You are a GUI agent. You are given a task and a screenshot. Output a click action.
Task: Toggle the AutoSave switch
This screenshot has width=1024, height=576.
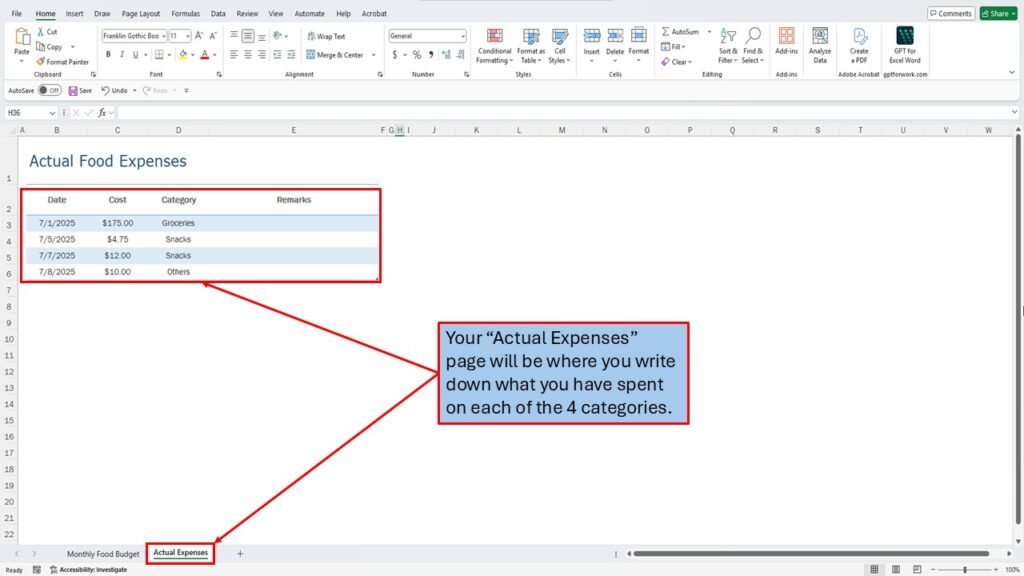[48, 90]
